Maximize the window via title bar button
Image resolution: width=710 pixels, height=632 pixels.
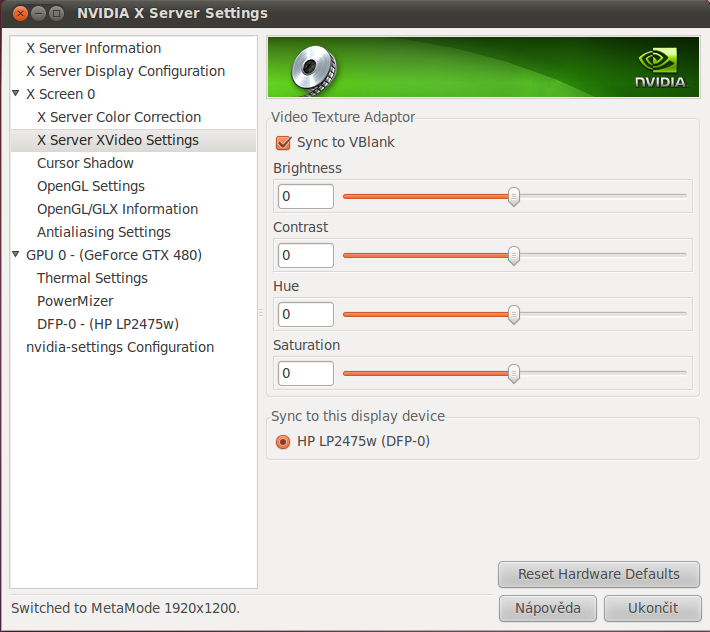click(x=56, y=13)
